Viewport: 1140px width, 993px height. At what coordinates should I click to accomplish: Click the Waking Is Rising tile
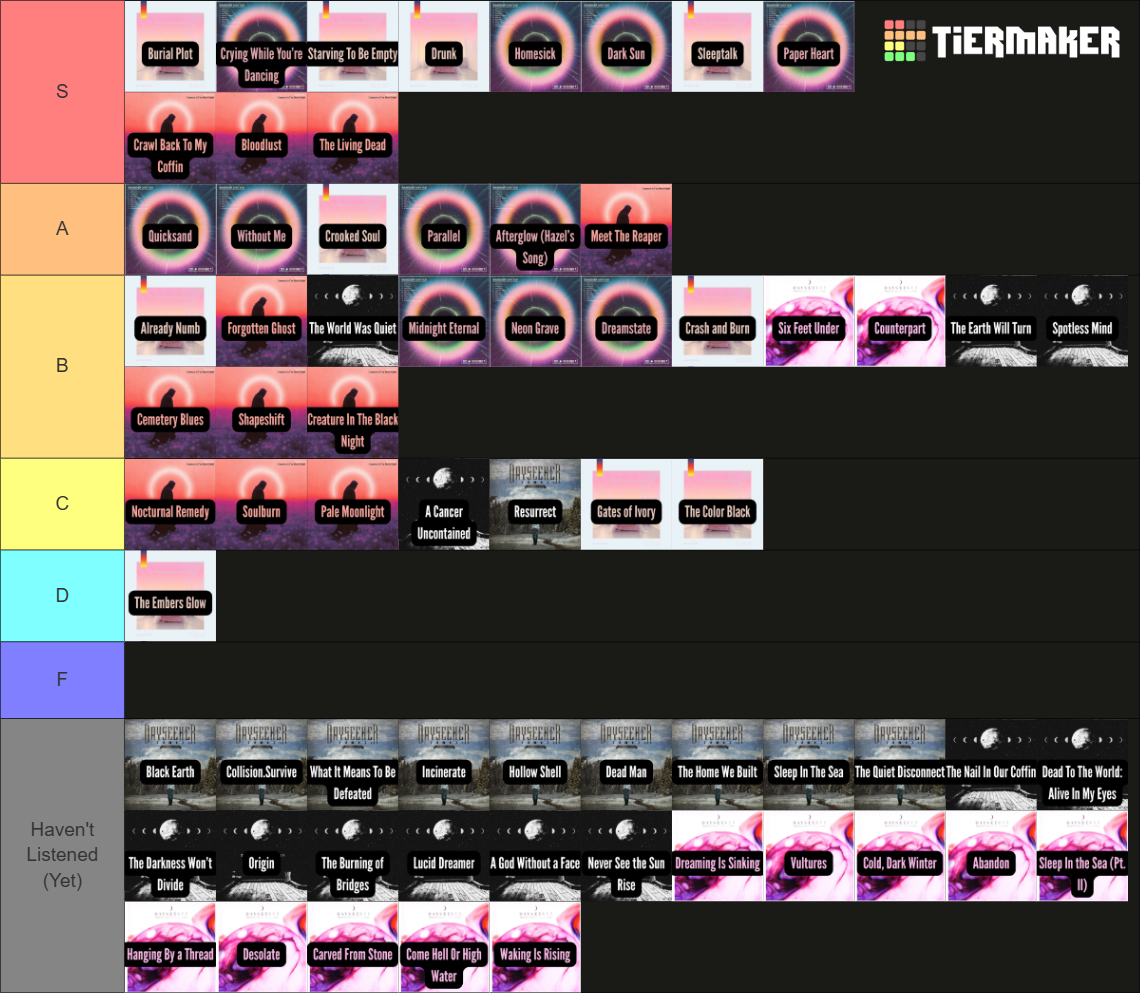[x=535, y=948]
